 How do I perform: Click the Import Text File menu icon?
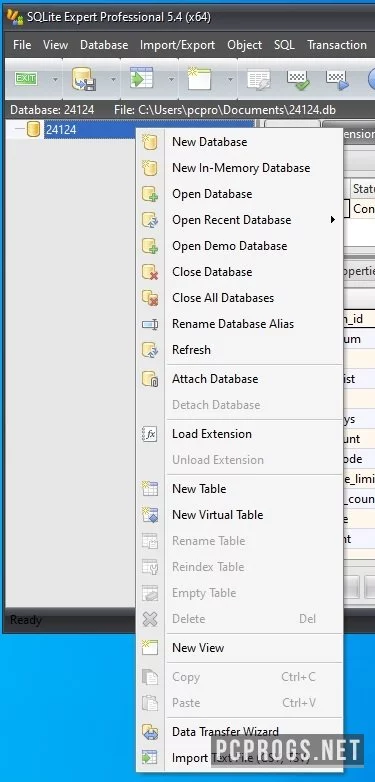point(150,758)
